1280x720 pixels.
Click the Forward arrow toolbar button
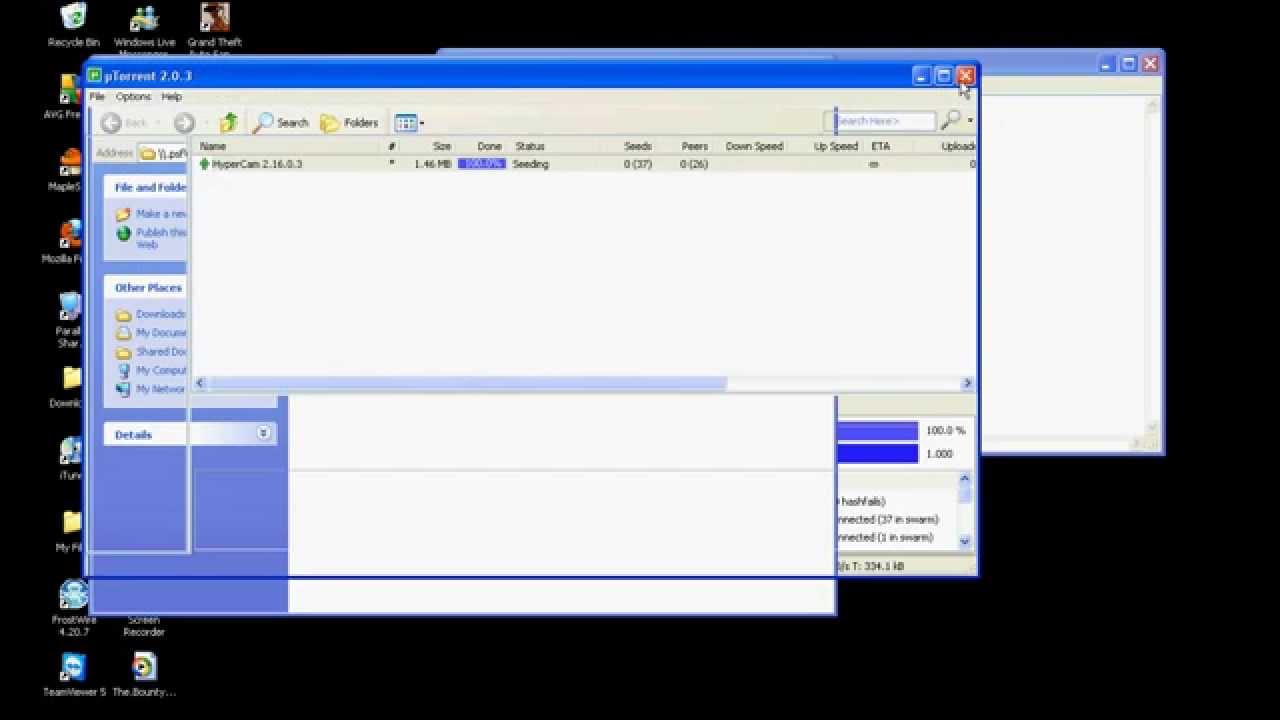(184, 122)
